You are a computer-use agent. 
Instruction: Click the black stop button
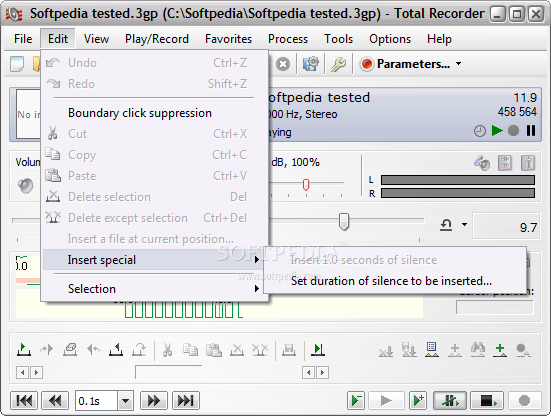click(487, 401)
